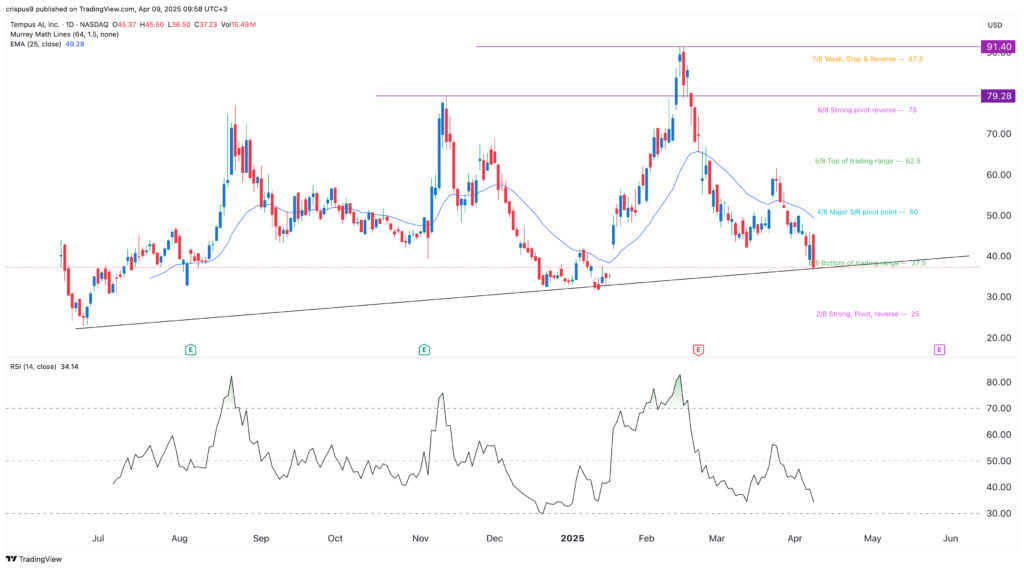Click the Mar label on time axis

[x=717, y=538]
